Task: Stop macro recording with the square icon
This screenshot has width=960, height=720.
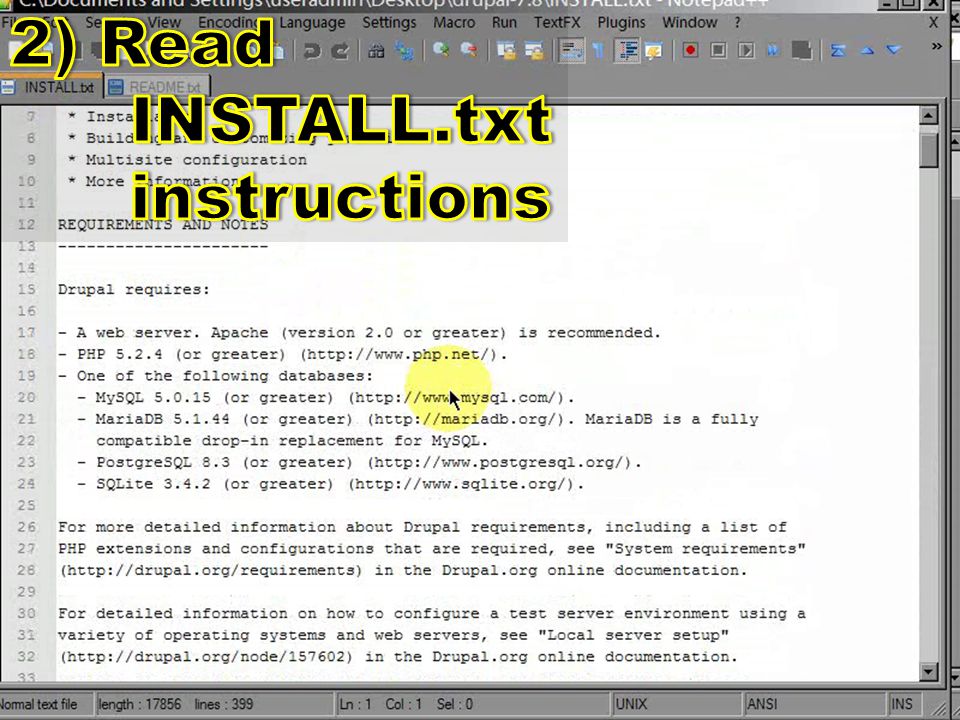Action: 719,50
